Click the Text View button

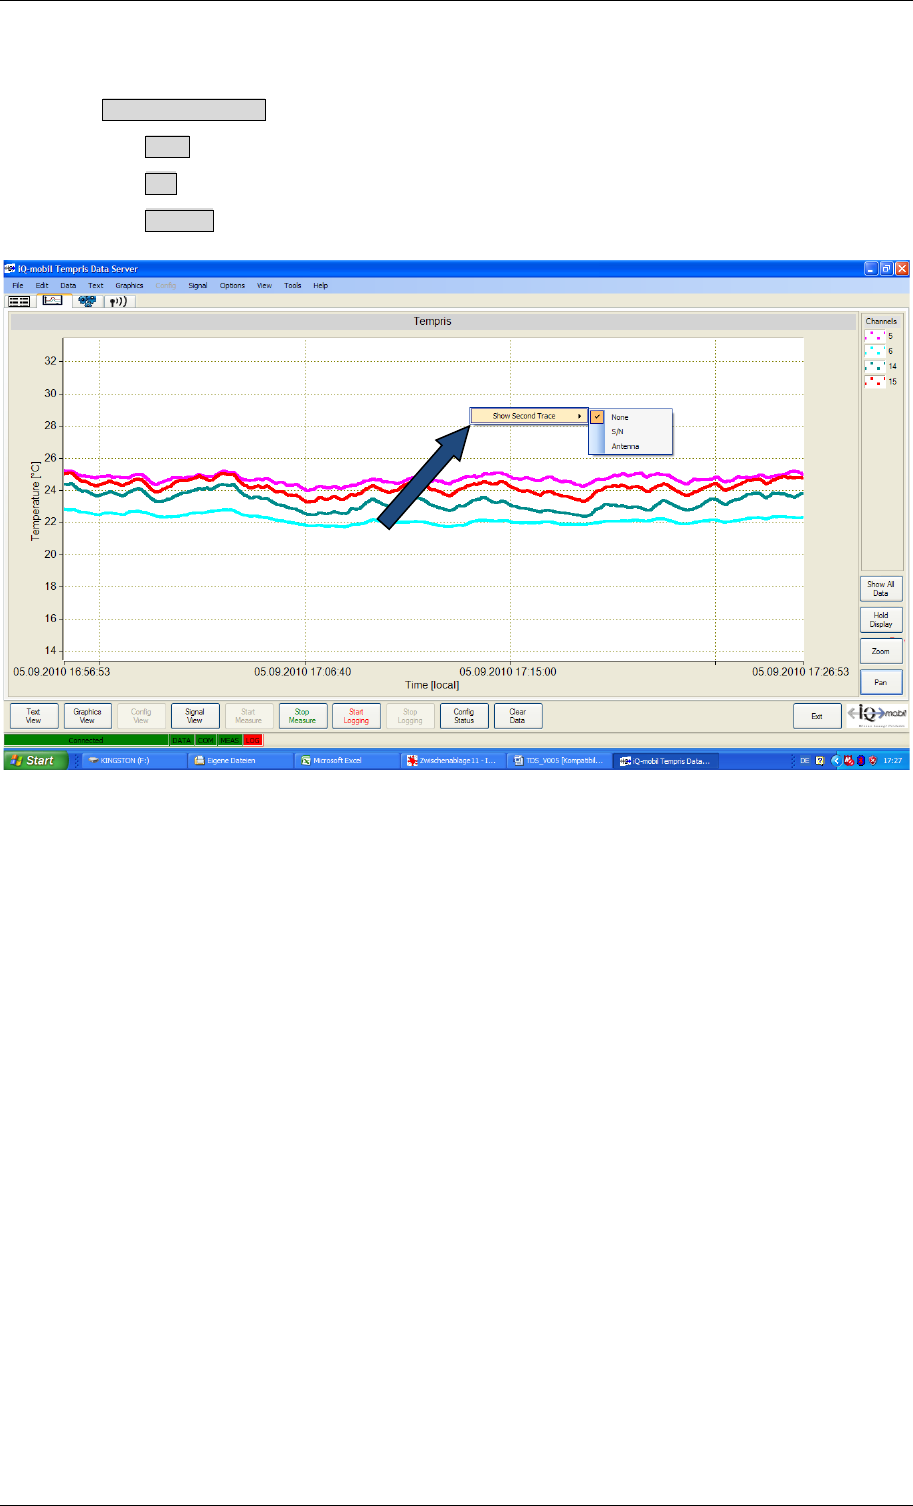point(34,716)
